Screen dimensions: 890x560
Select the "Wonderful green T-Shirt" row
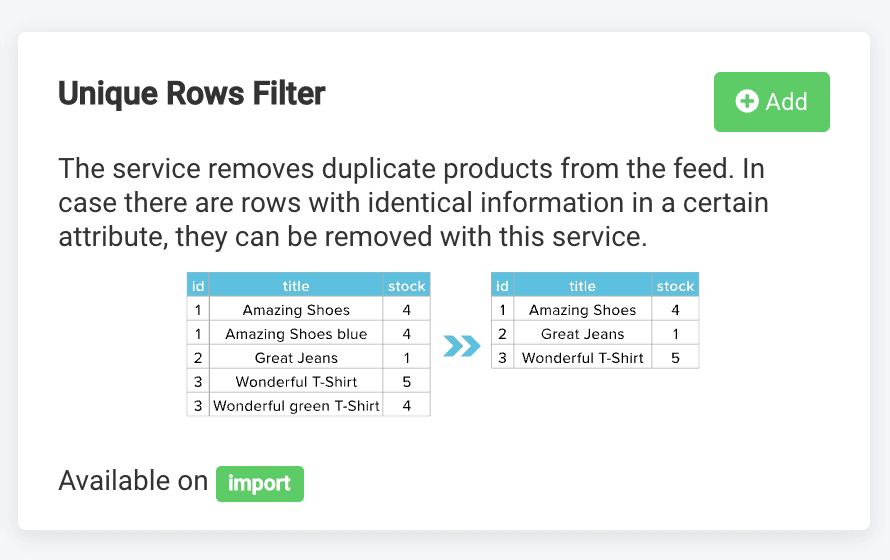(x=296, y=405)
